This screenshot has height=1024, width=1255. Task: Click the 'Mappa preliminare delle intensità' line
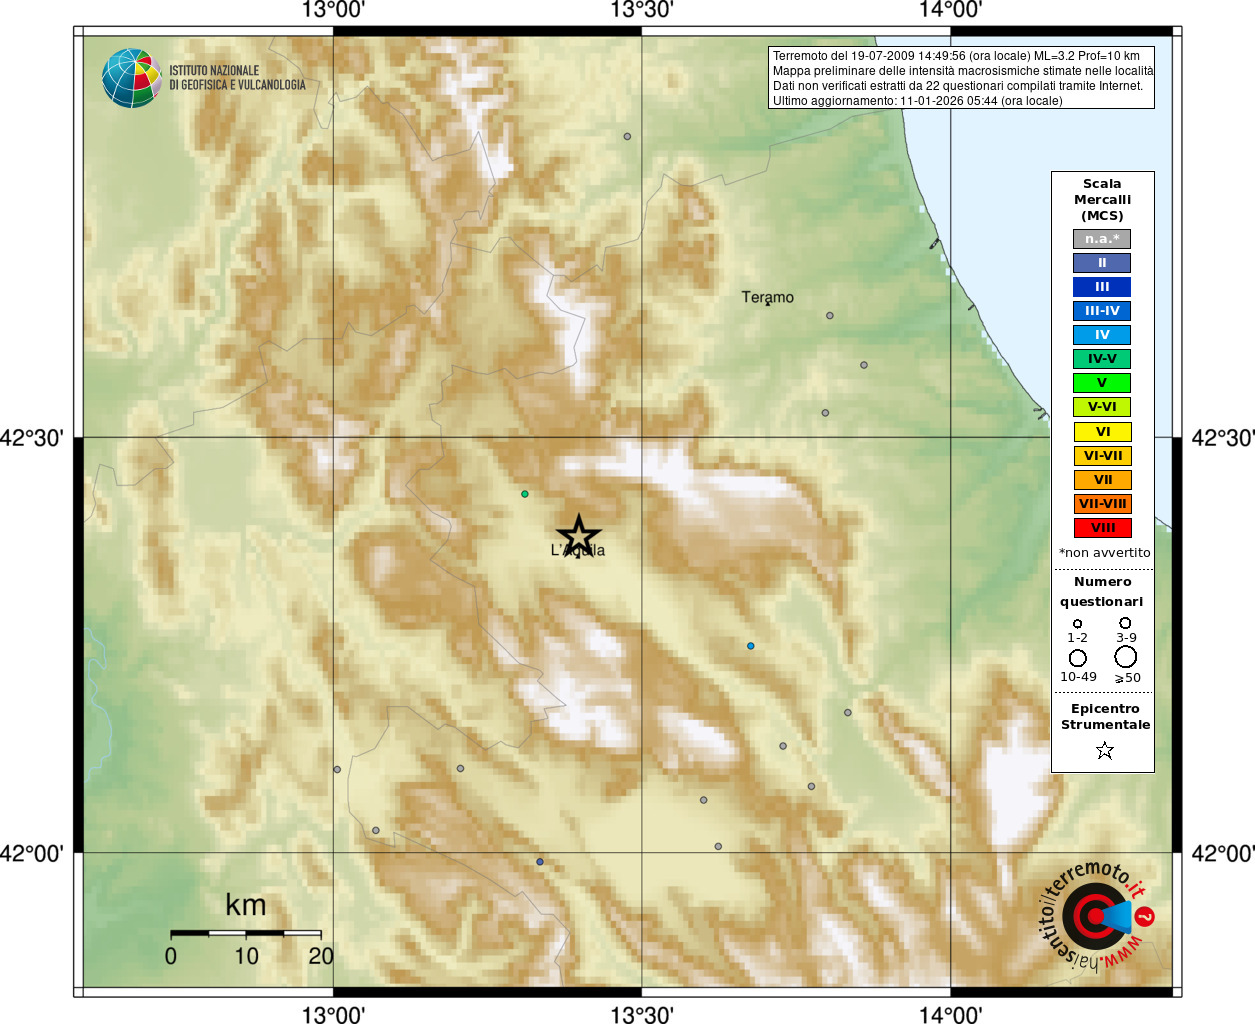pos(963,71)
